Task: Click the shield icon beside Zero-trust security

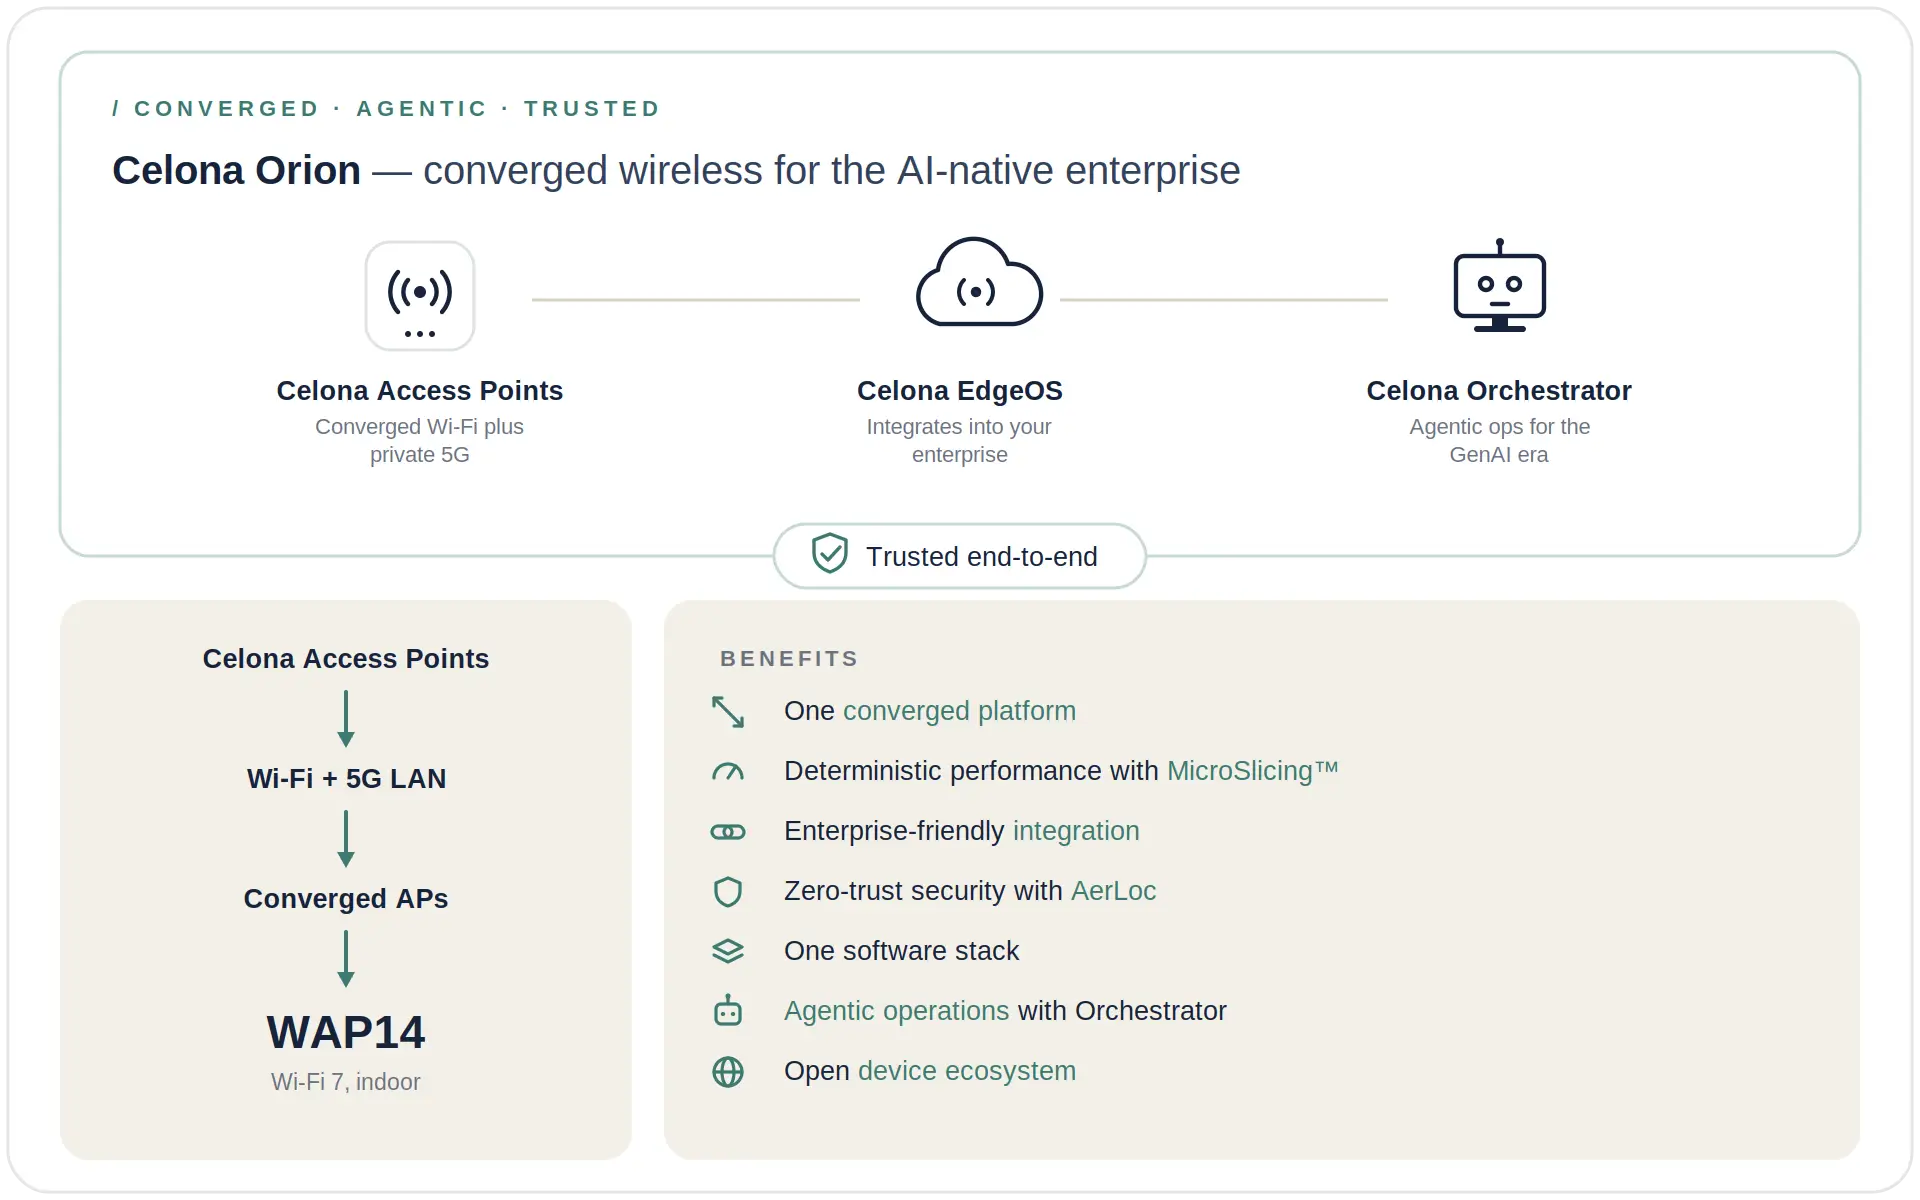Action: pos(728,892)
